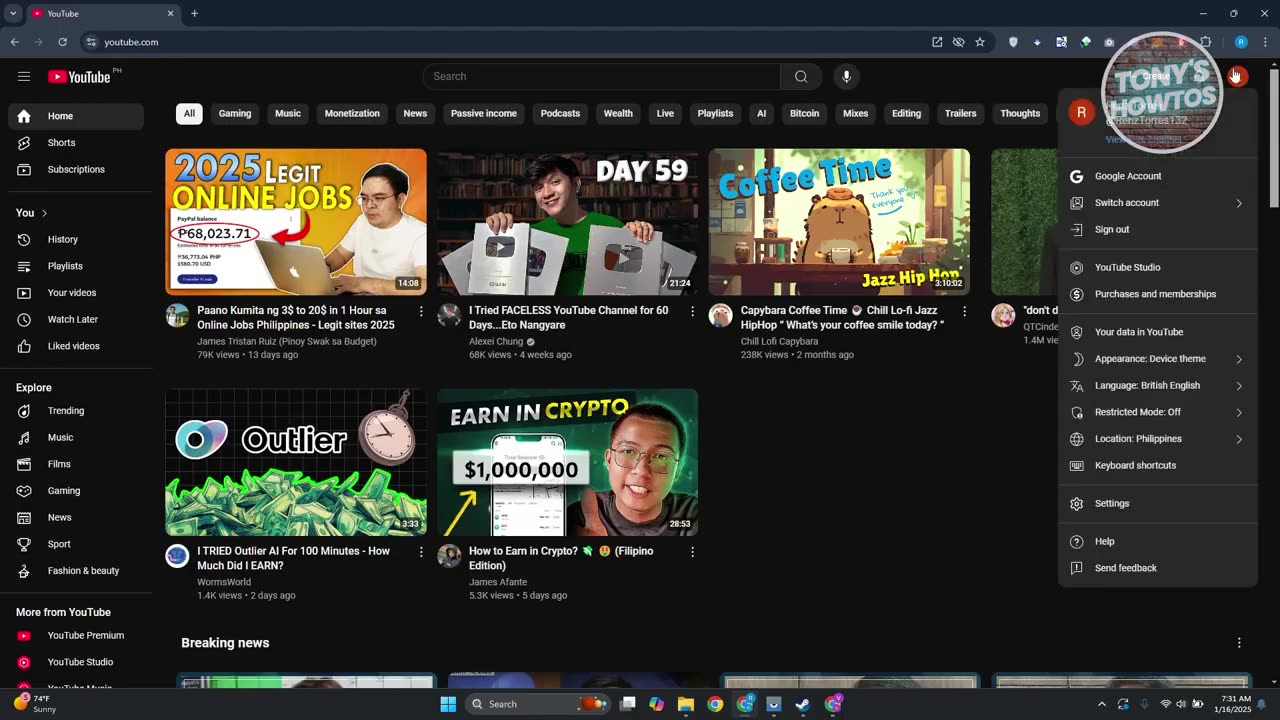Open Fashion & beauty under Explore
1280x720 pixels.
[76, 571]
